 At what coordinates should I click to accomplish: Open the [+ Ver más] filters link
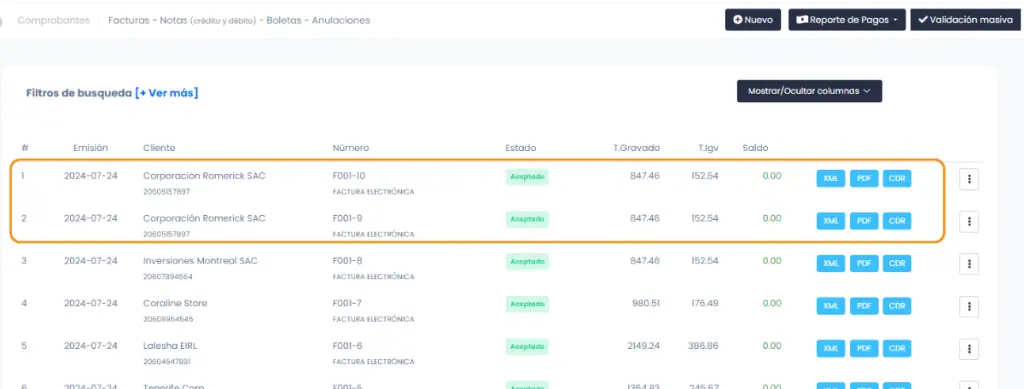tap(167, 93)
